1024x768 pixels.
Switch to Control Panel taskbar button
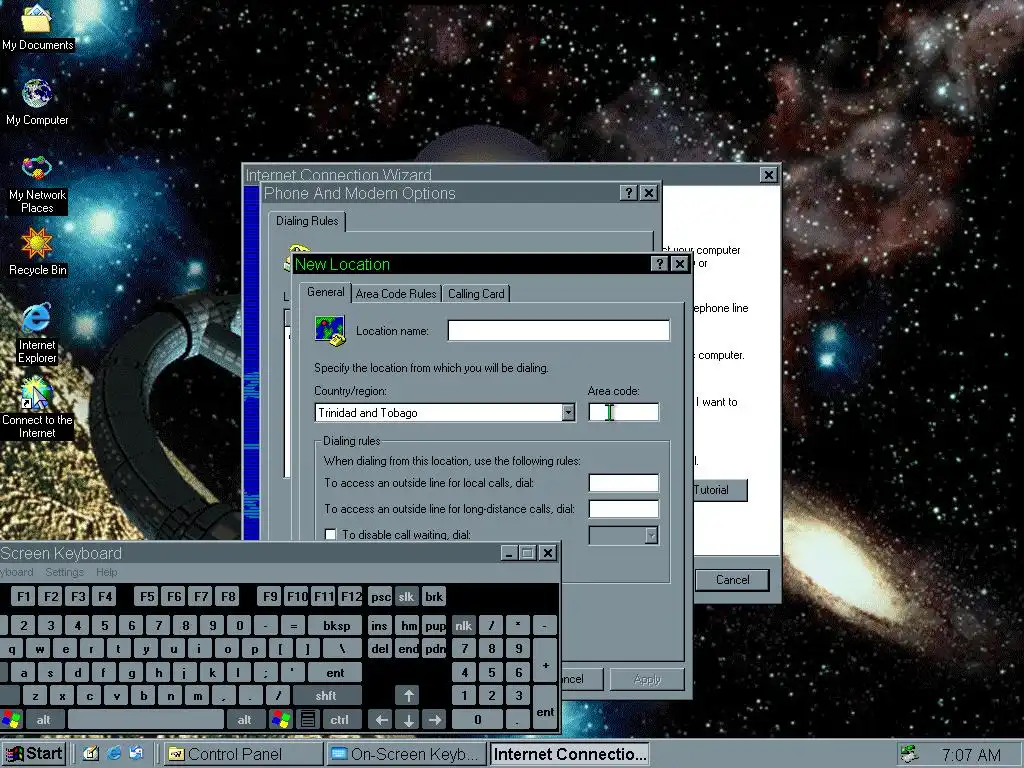click(242, 754)
